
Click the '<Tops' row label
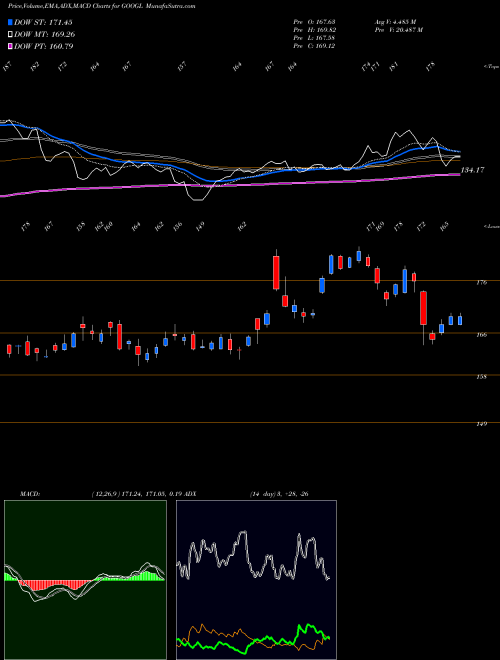point(491,67)
